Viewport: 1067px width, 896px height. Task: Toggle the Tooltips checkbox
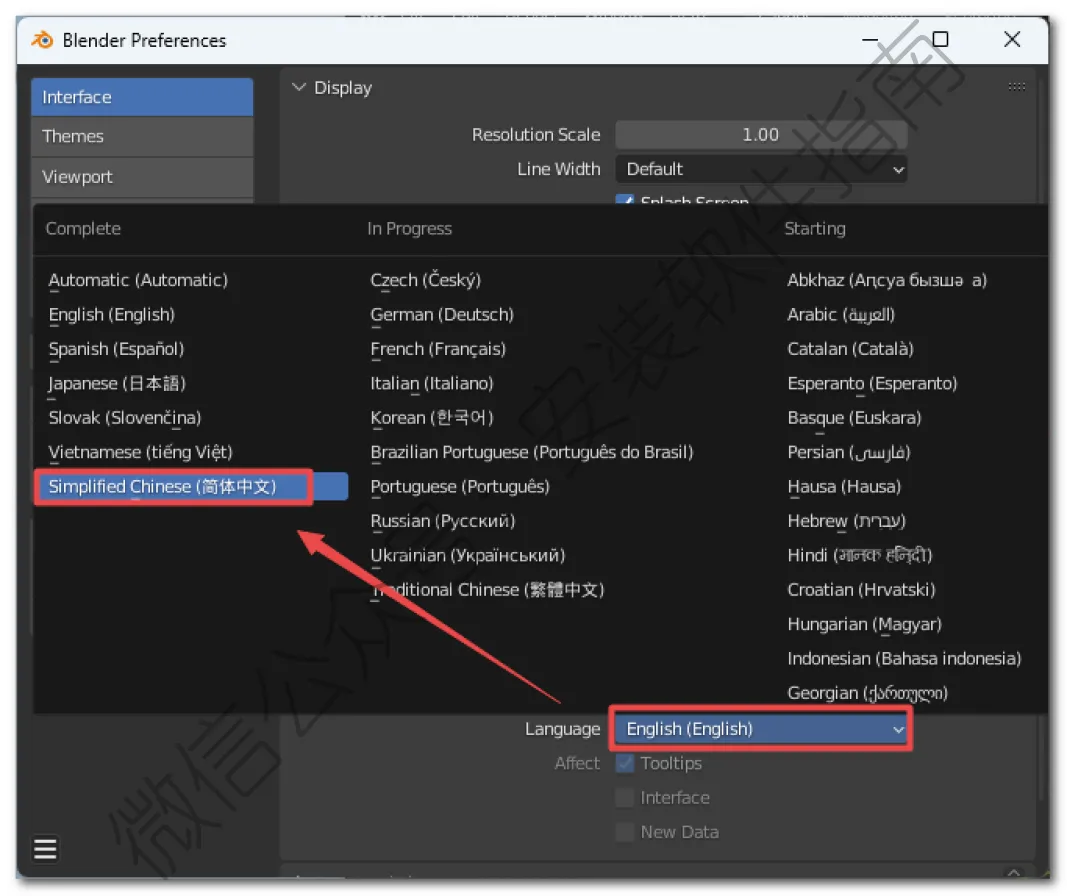625,763
